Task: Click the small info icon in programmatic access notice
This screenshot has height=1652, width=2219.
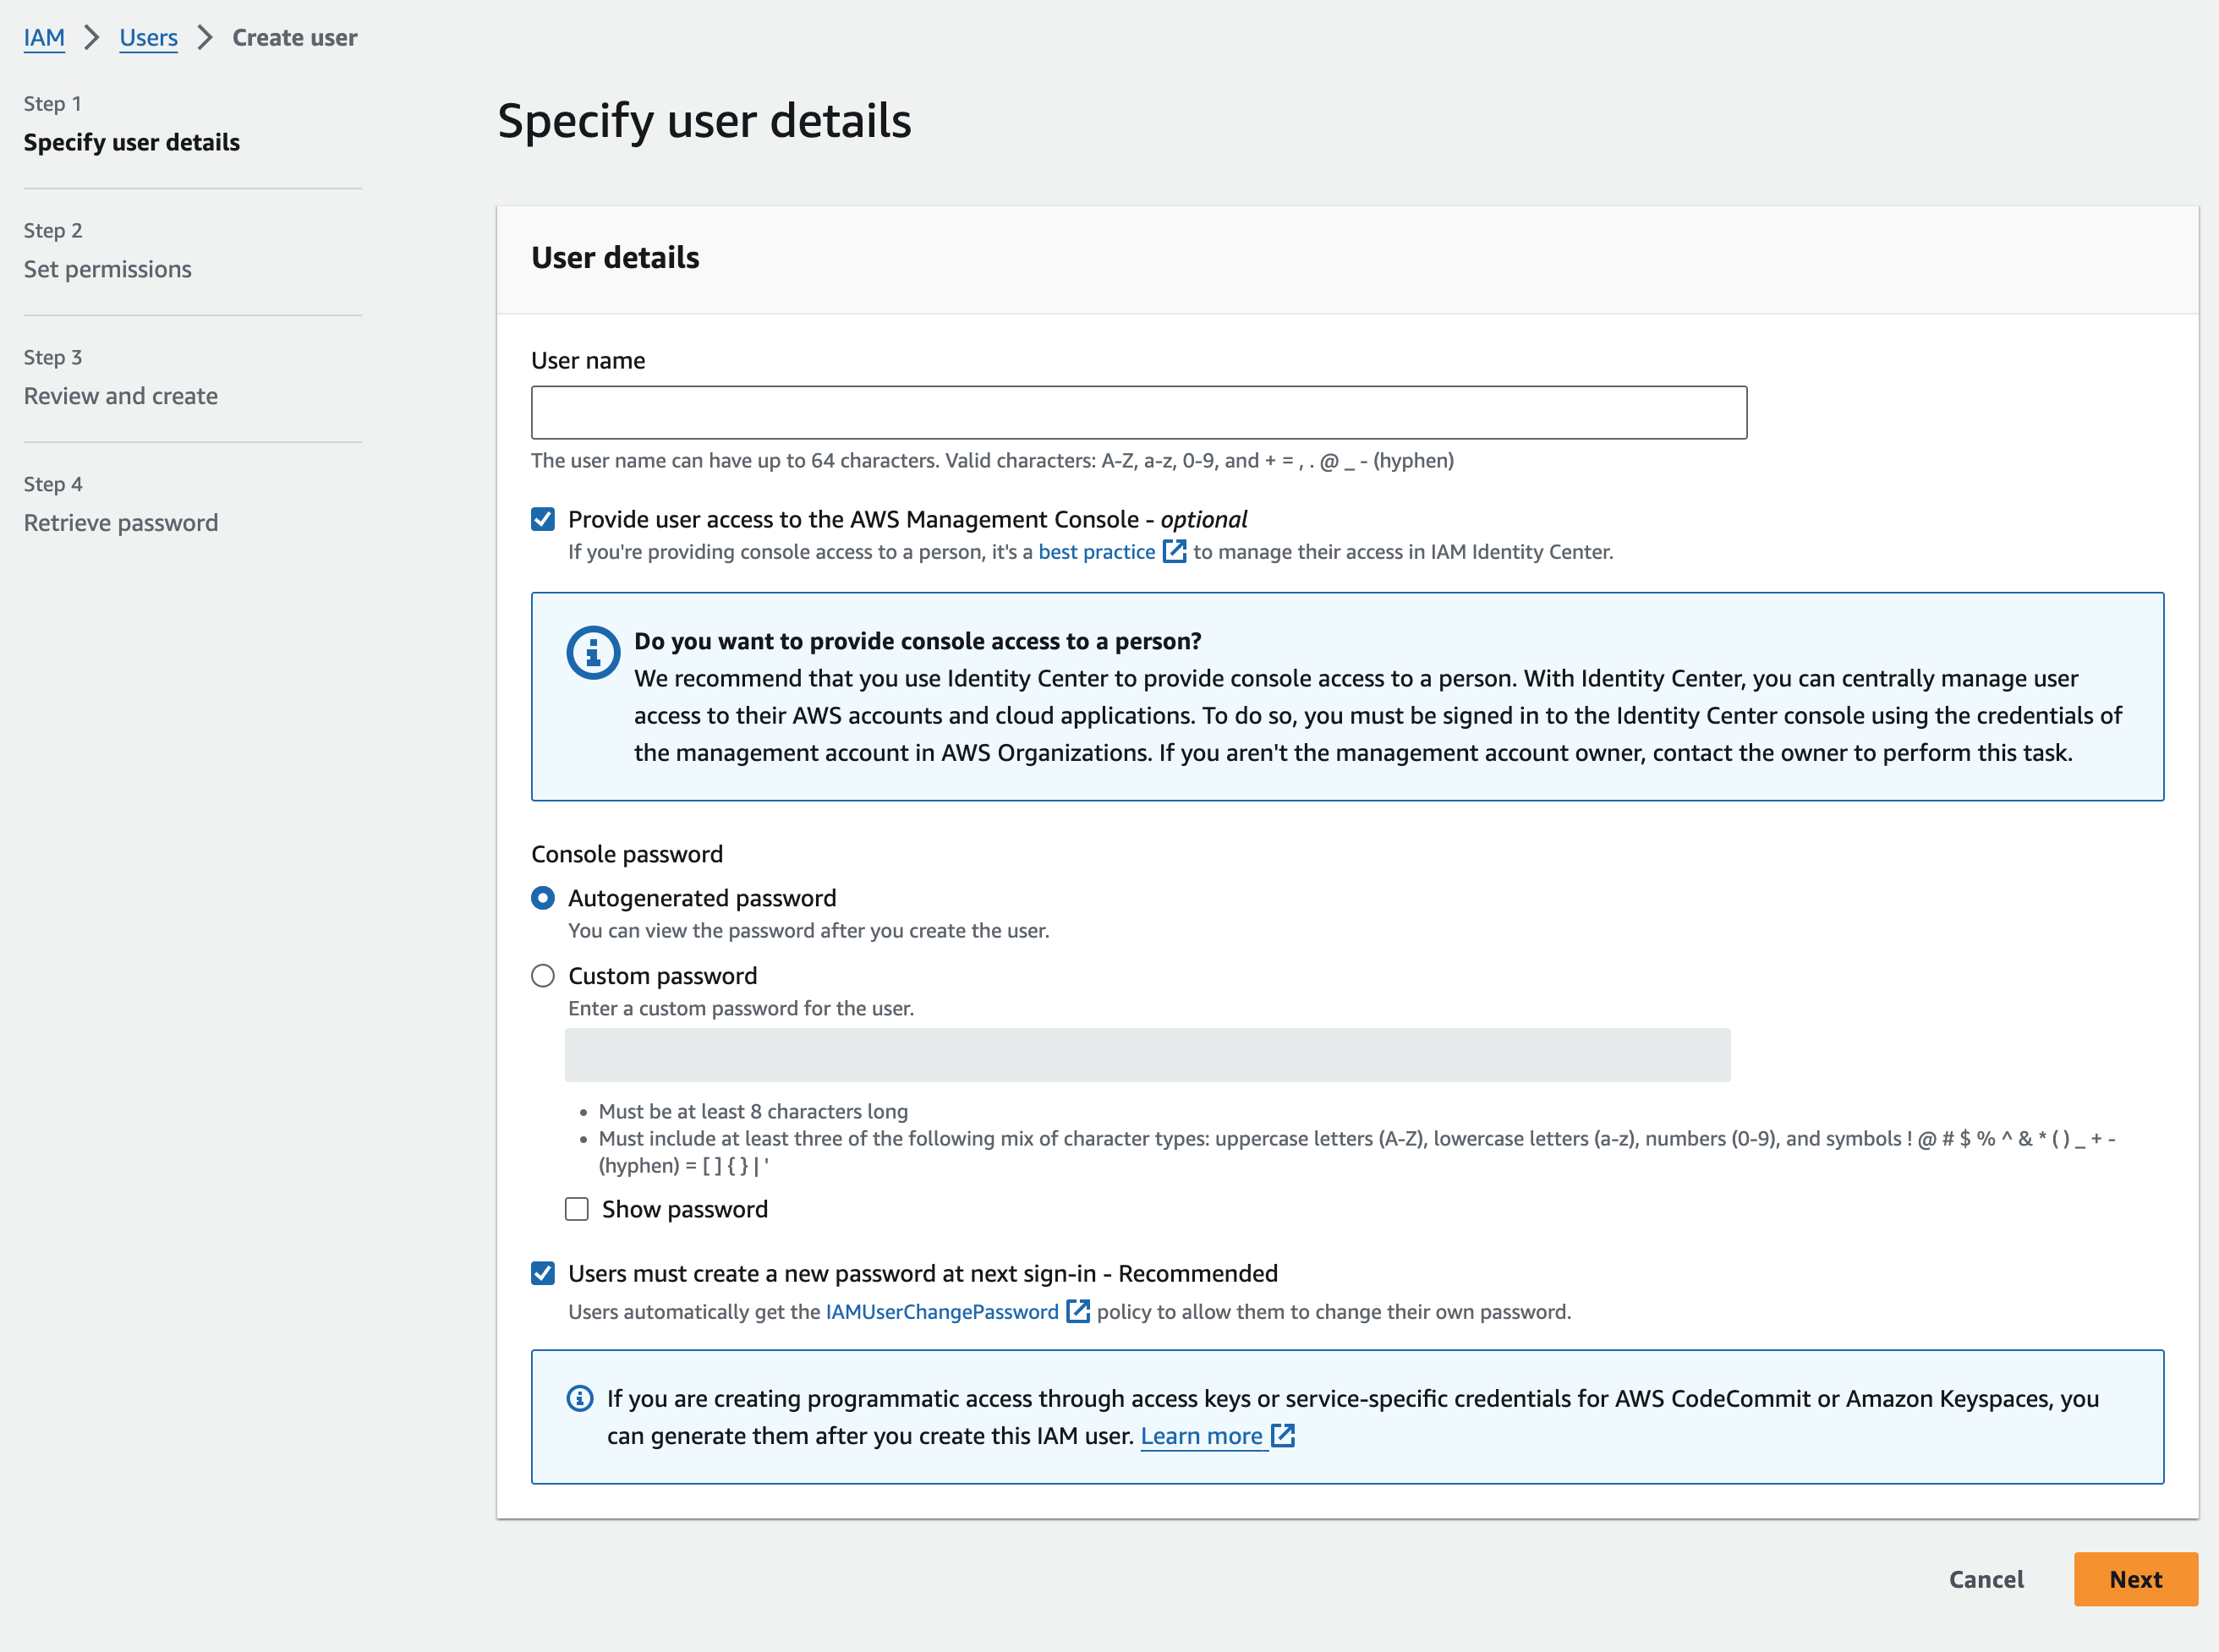Action: point(580,1398)
